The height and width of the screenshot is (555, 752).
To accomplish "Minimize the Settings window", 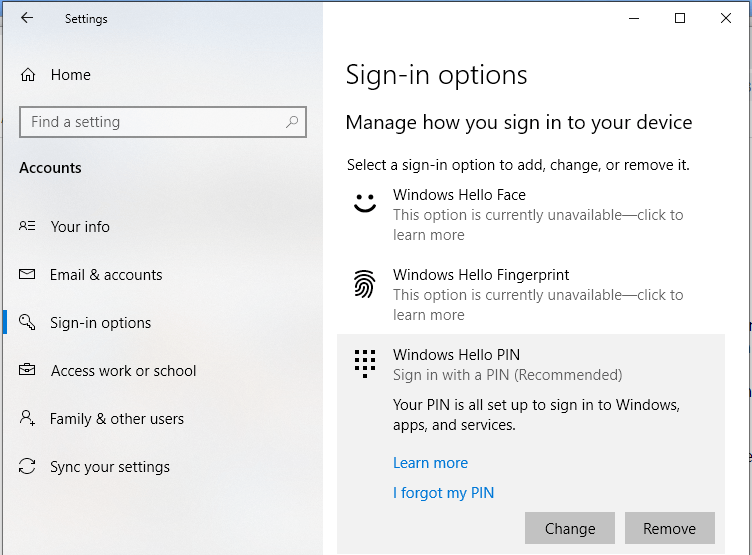I will tap(634, 18).
